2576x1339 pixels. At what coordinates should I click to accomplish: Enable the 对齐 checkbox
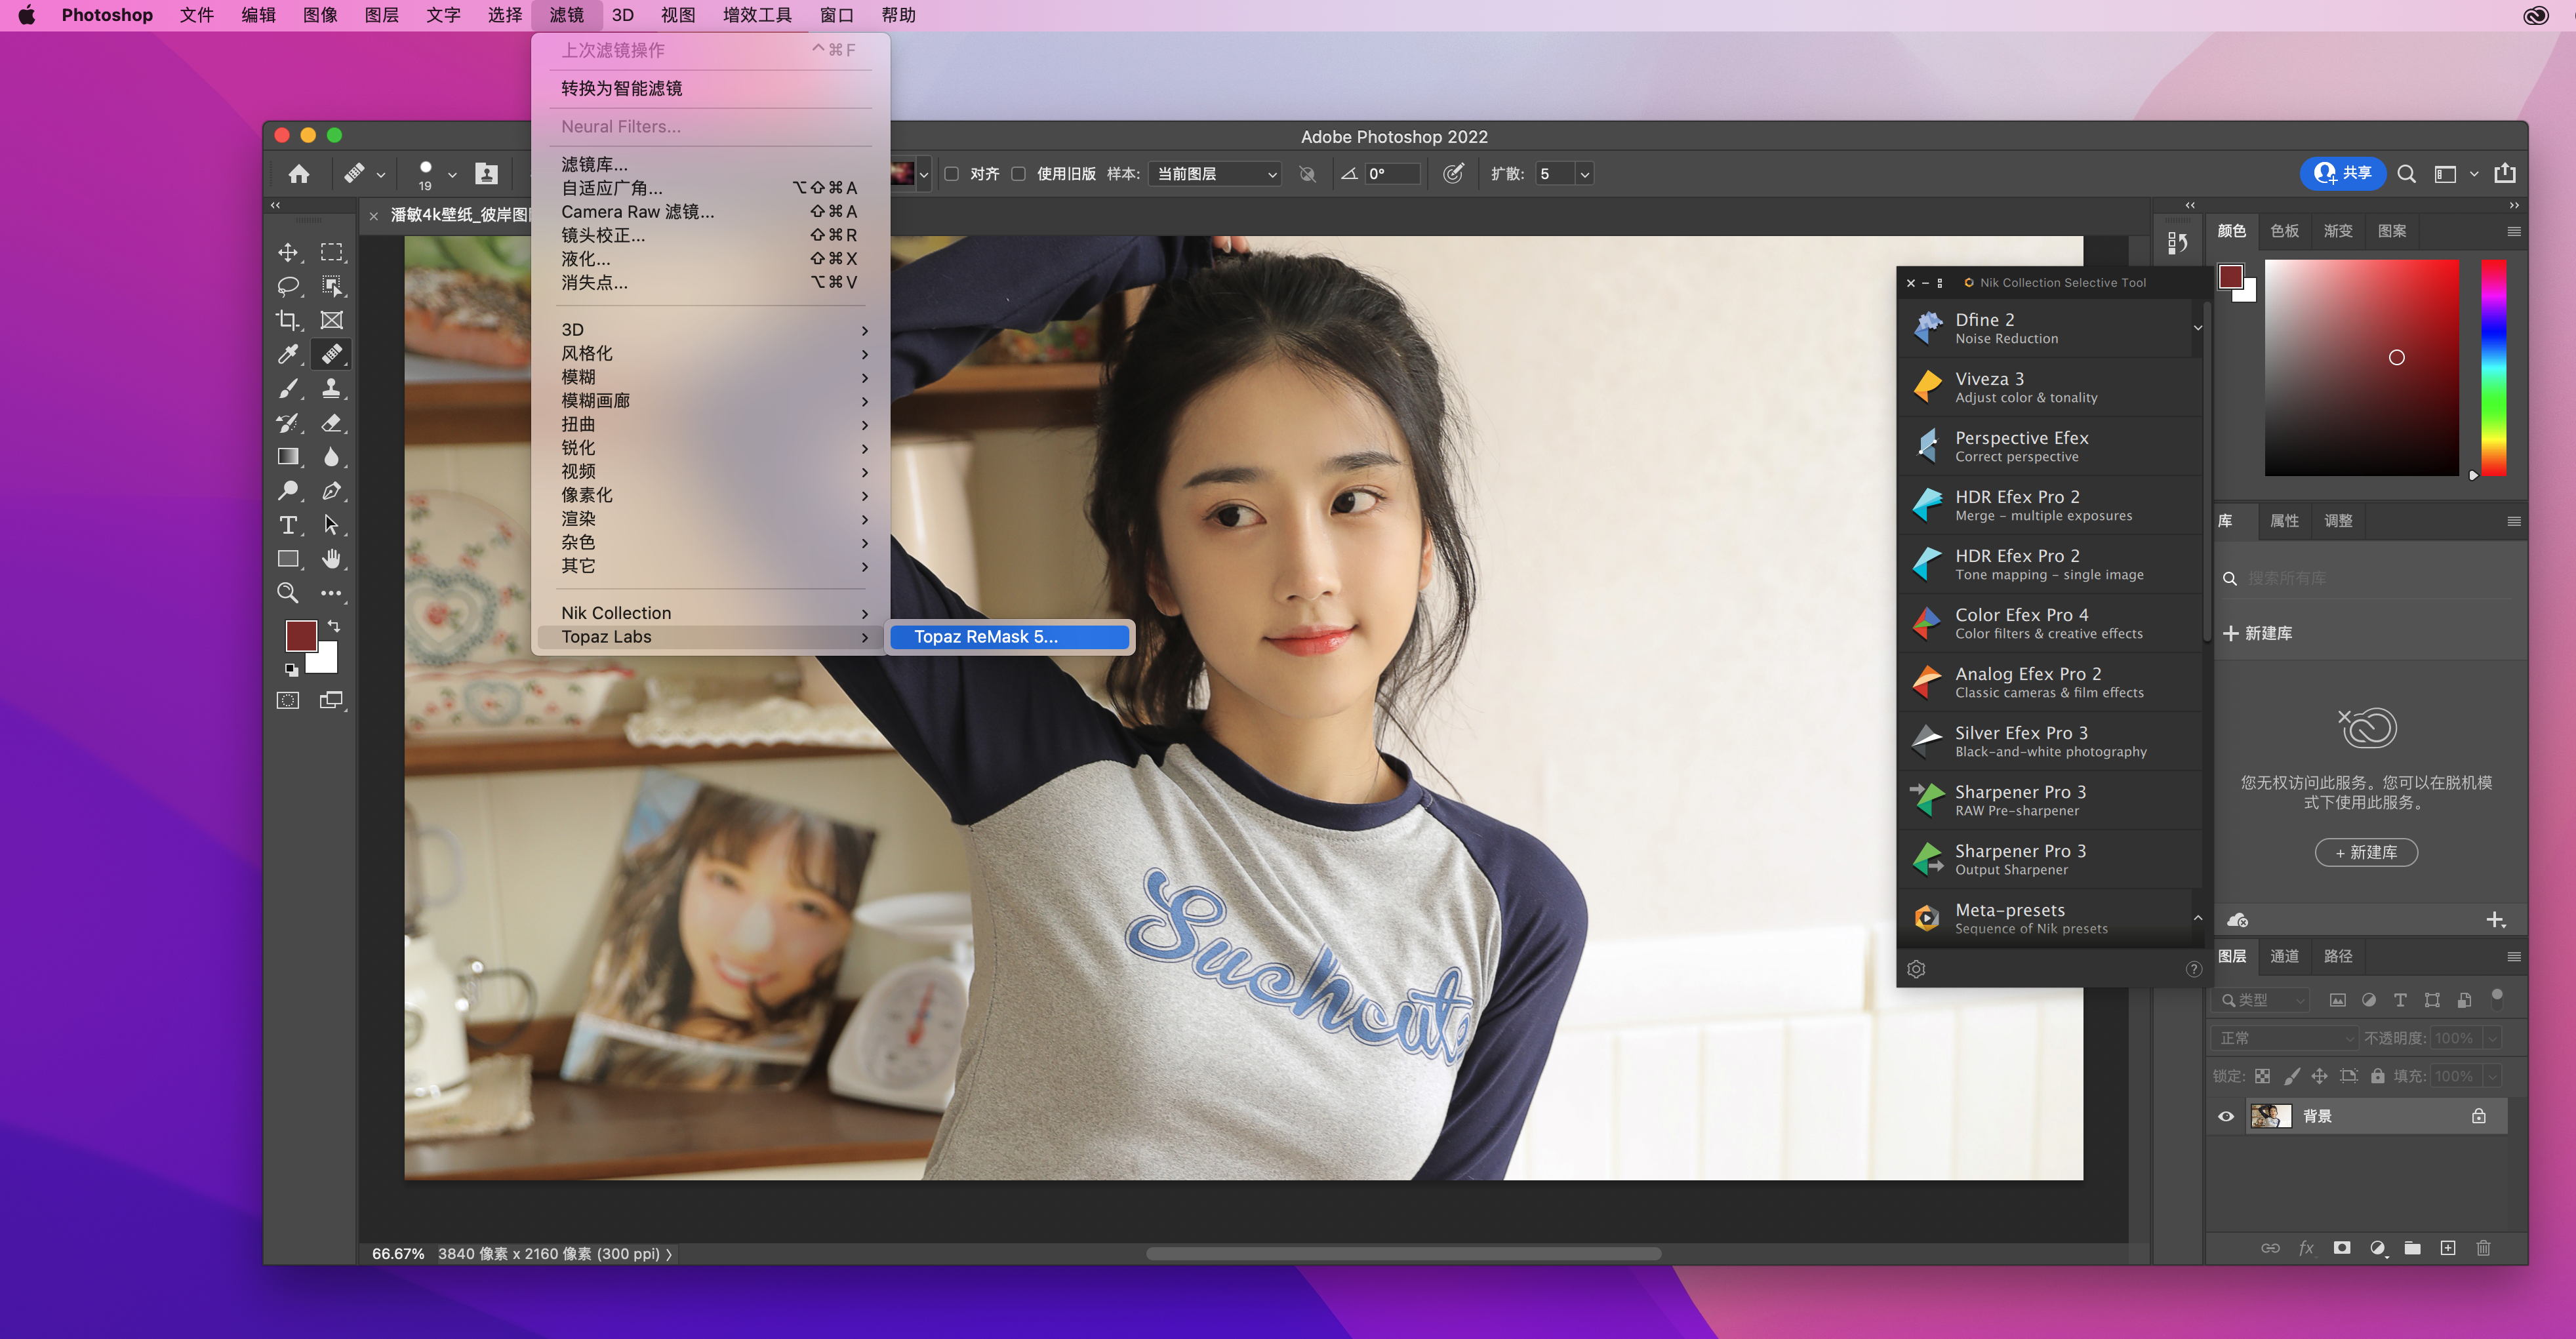952,174
